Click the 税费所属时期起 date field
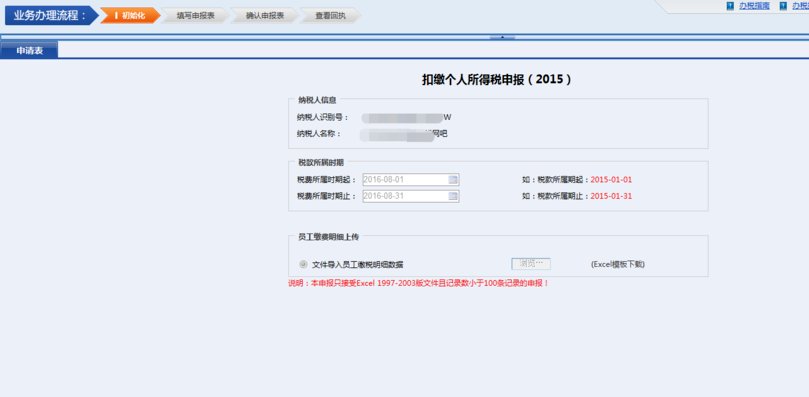 point(411,180)
